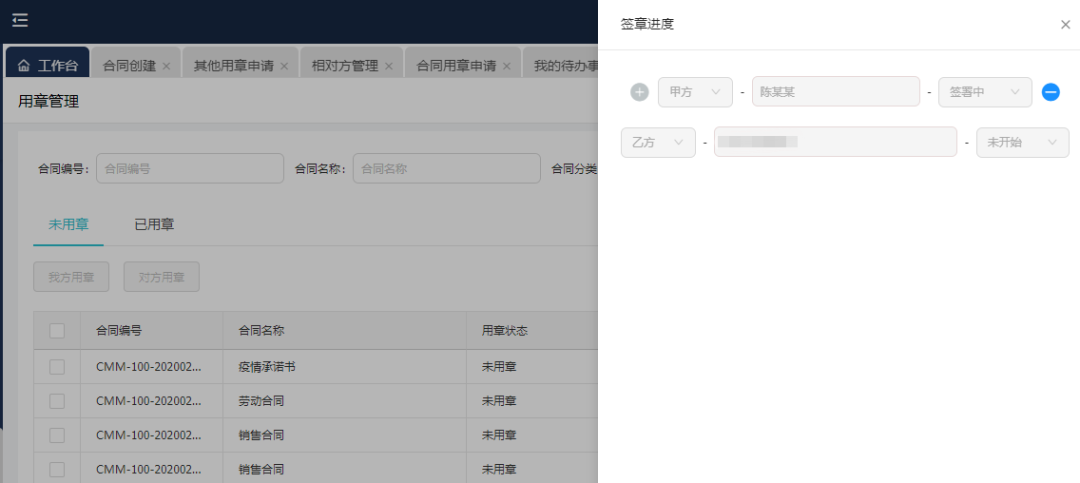Click the 合同编号 input field
This screenshot has width=1080, height=483.
click(190, 169)
